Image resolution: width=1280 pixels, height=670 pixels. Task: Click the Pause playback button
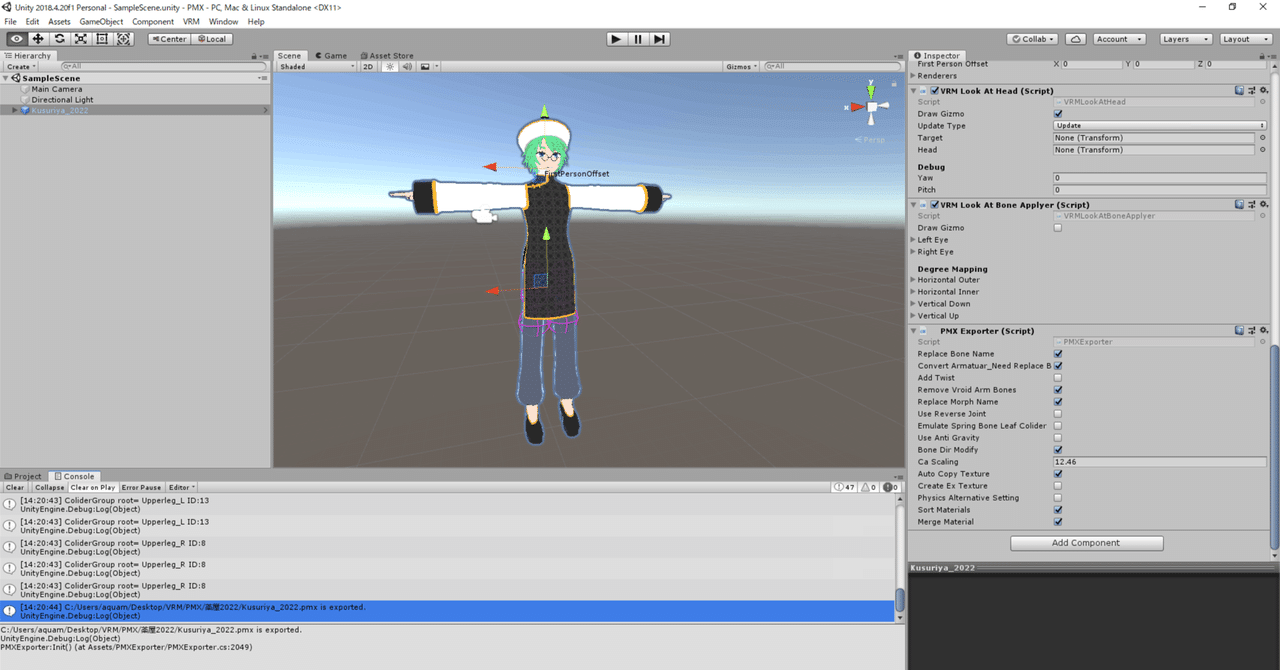coord(637,39)
